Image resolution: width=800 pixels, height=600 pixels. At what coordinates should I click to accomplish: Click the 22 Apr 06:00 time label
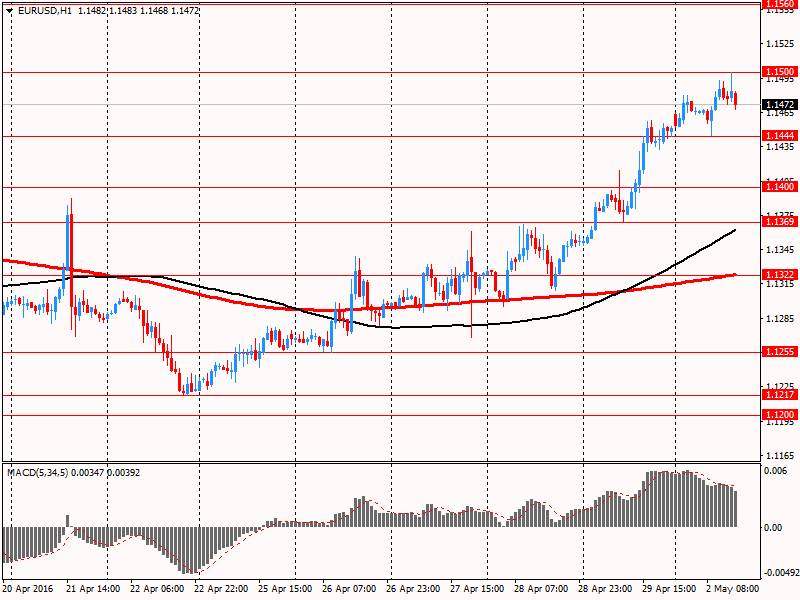click(157, 589)
